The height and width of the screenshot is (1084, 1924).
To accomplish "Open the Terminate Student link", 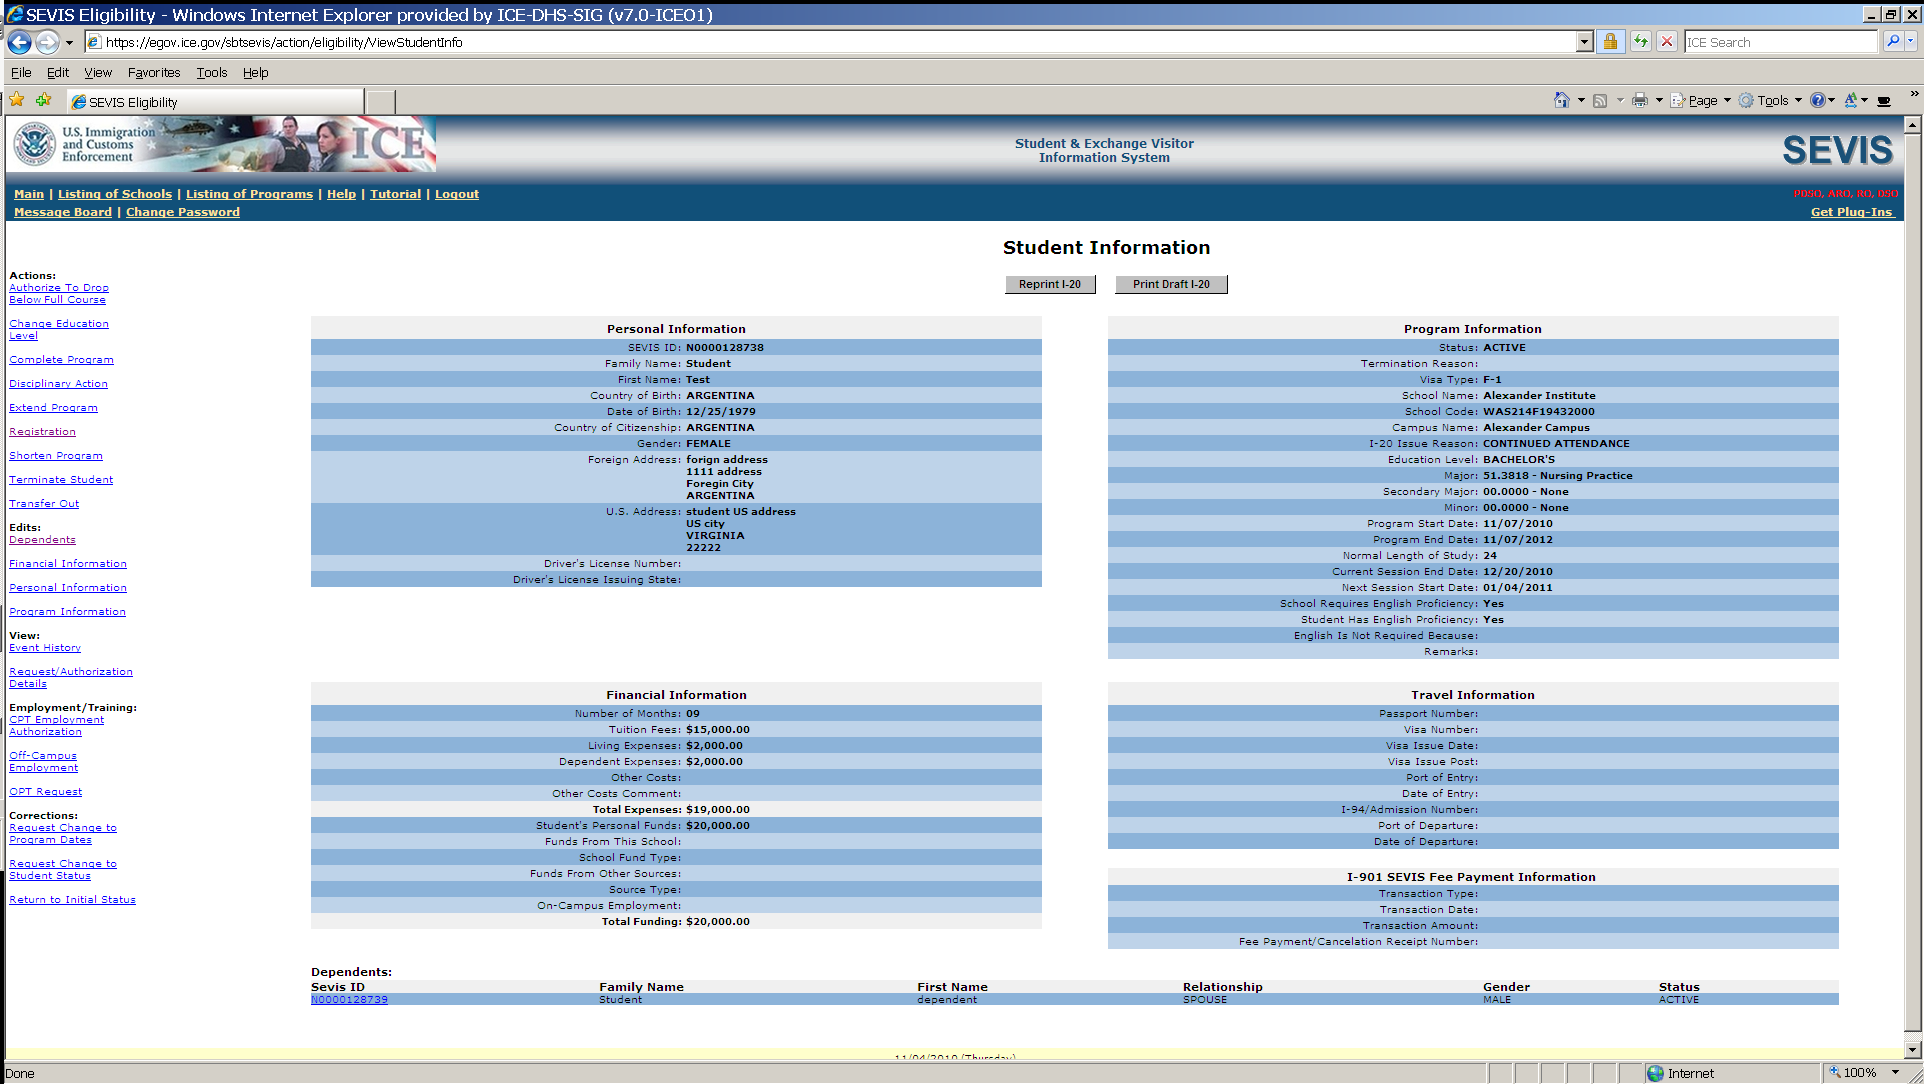I will coord(61,480).
